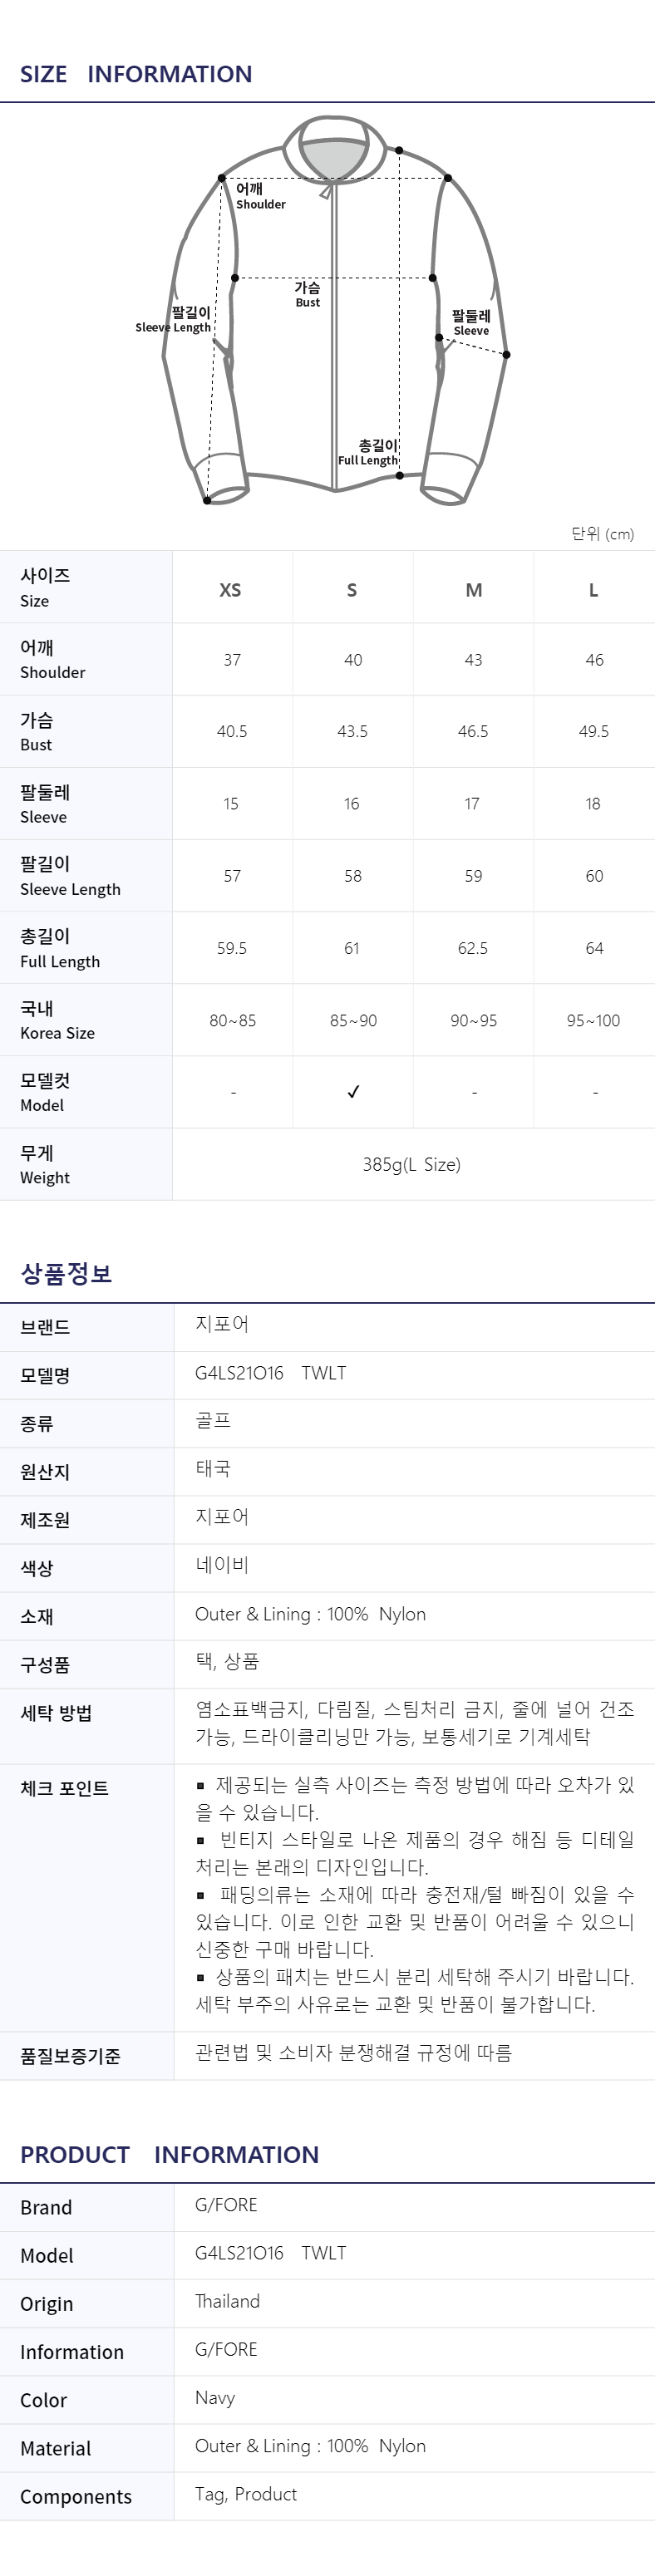Click the PRODUCT INFORMATION heading

(x=170, y=2154)
